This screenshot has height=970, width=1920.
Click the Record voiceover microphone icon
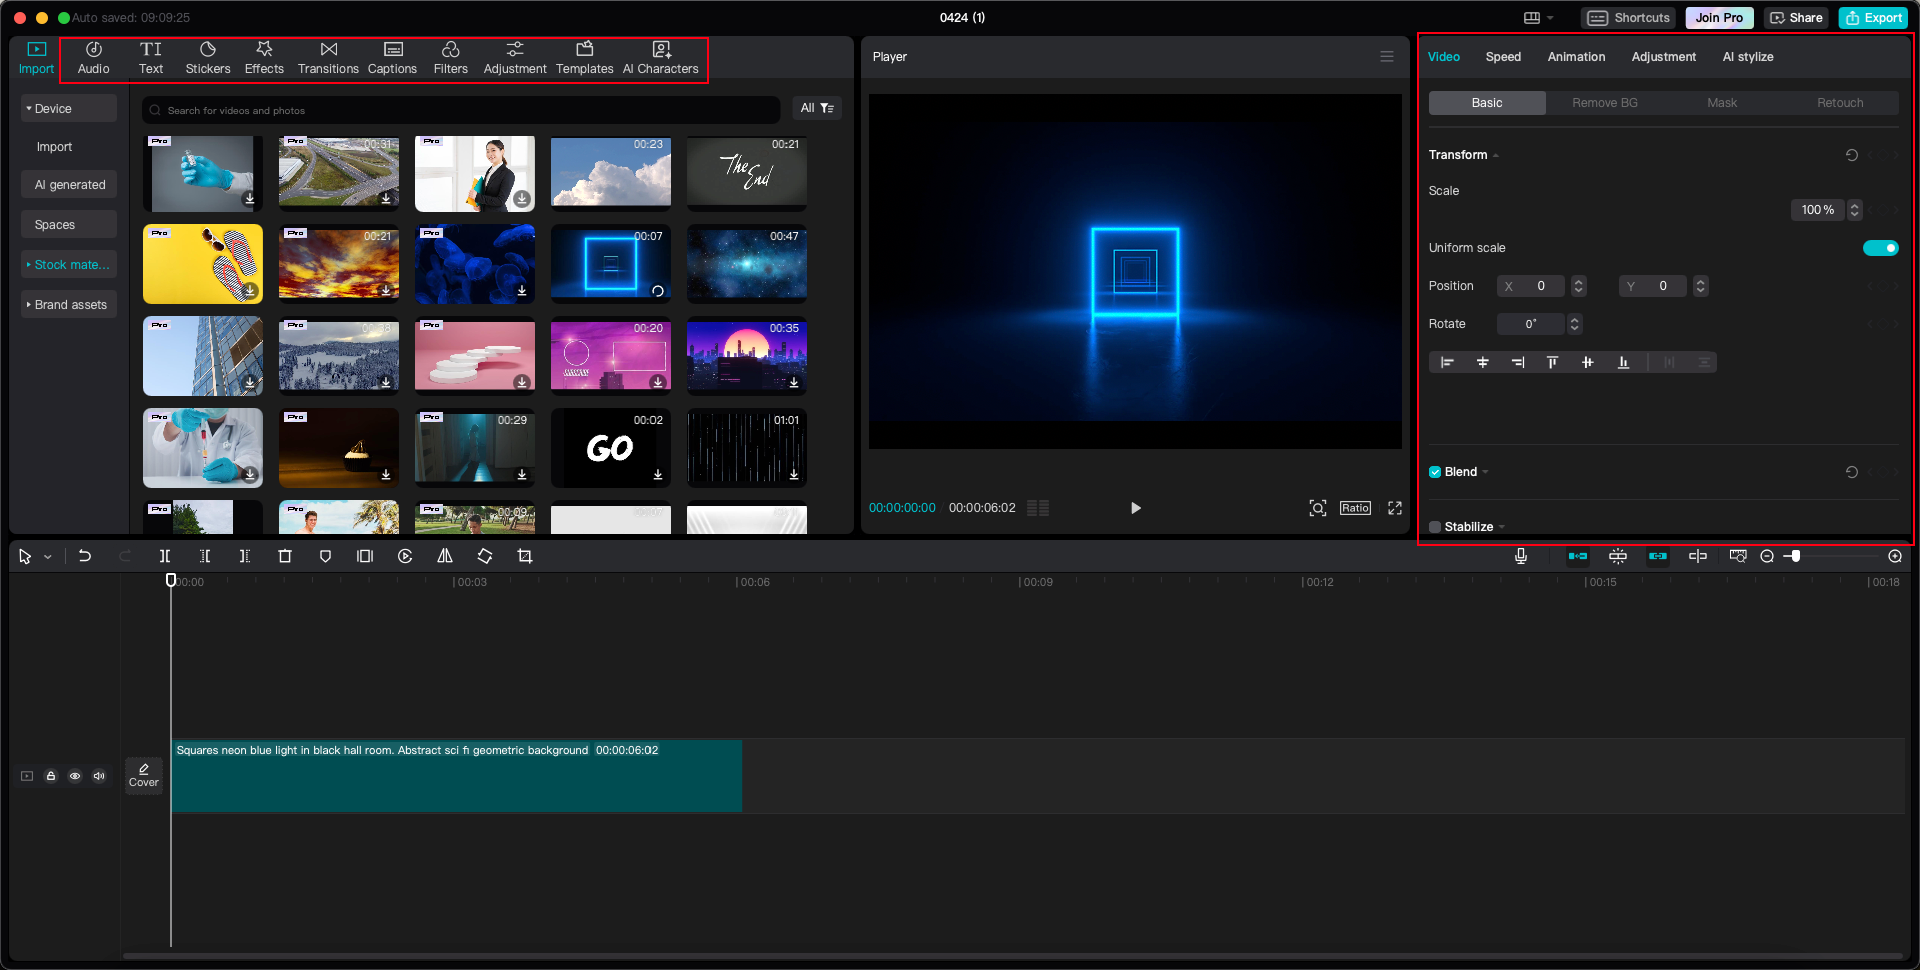coord(1520,556)
